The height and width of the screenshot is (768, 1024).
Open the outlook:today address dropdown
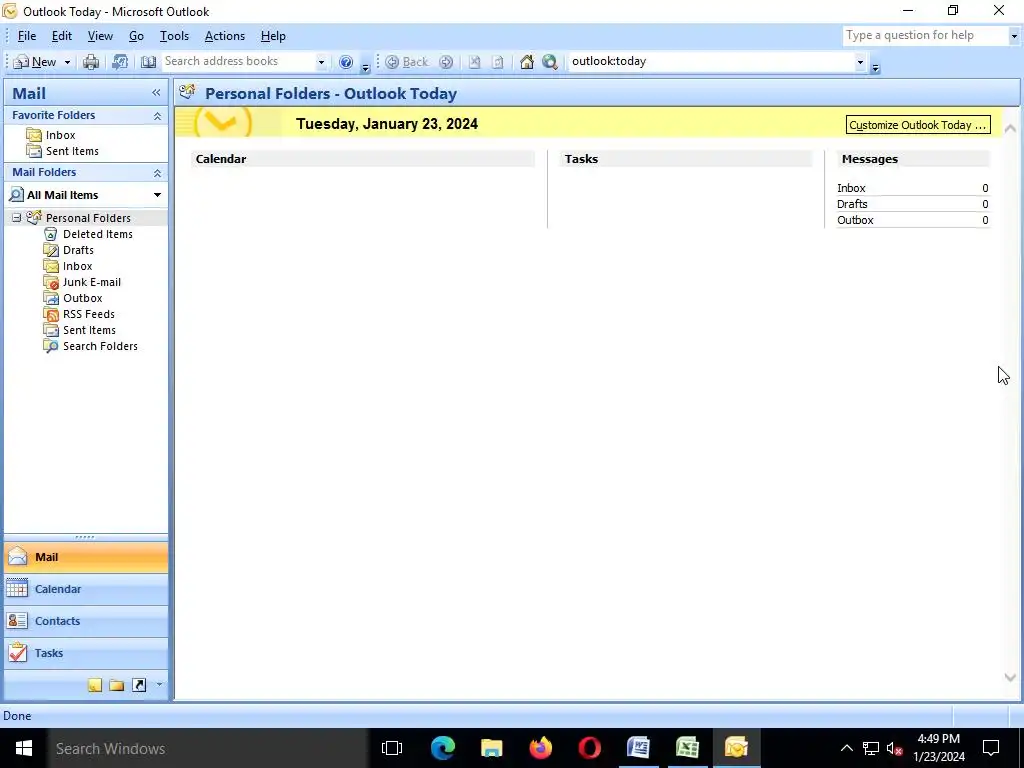860,62
